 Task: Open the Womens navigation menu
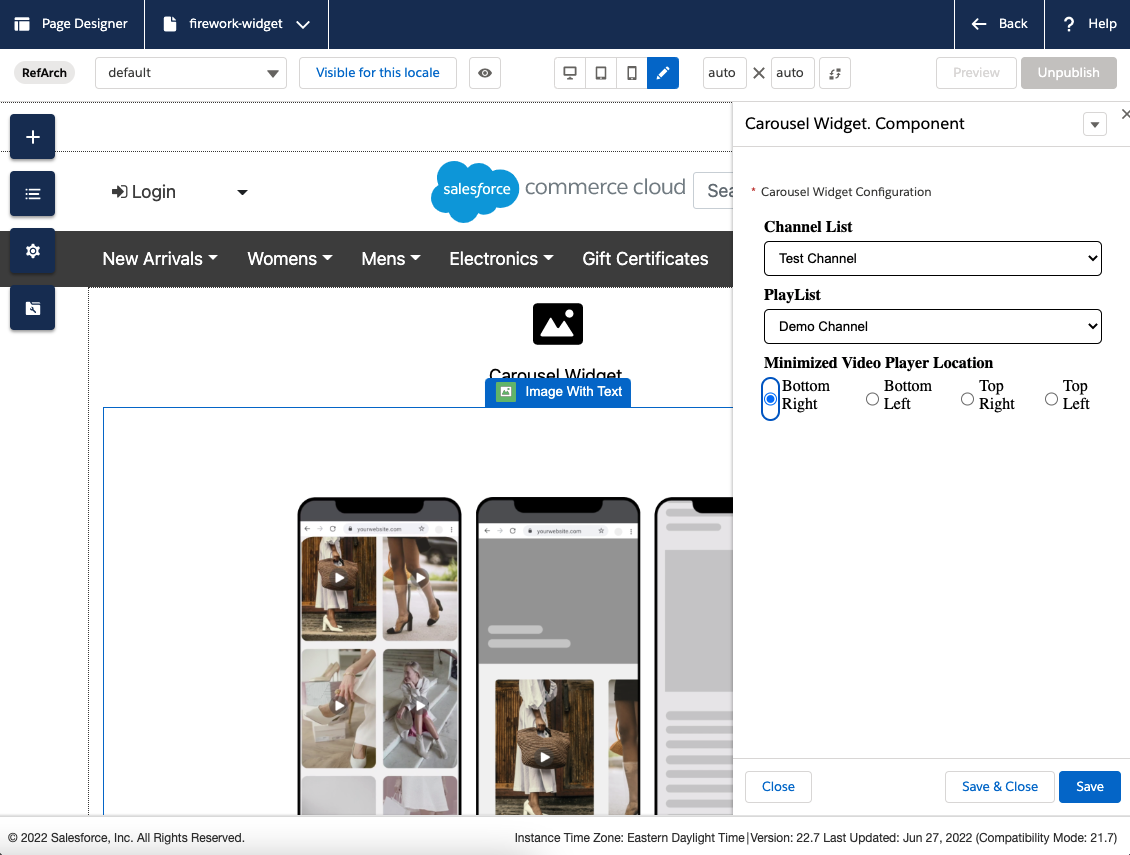pyautogui.click(x=289, y=259)
